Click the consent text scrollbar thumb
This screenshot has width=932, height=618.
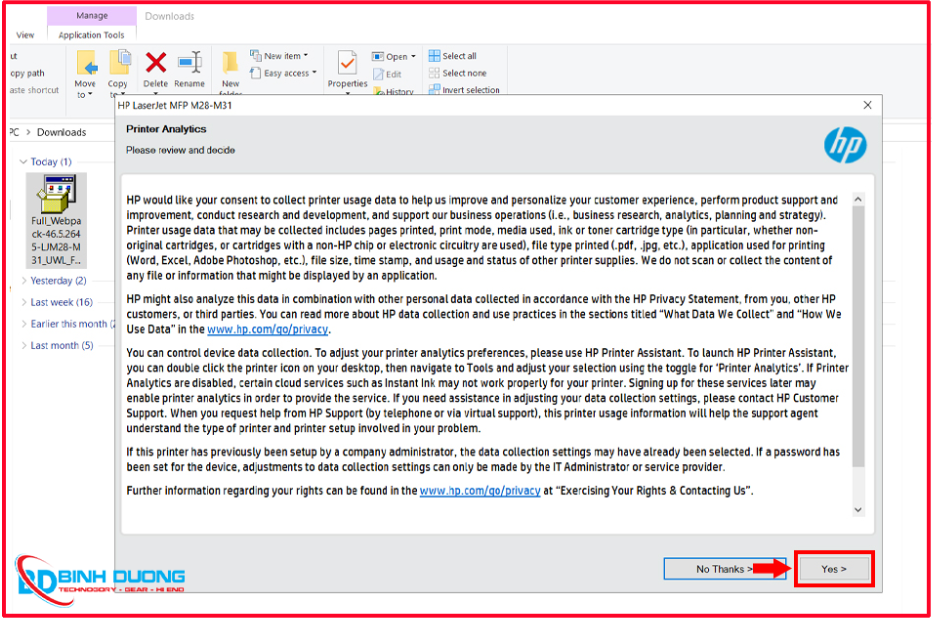[x=858, y=336]
